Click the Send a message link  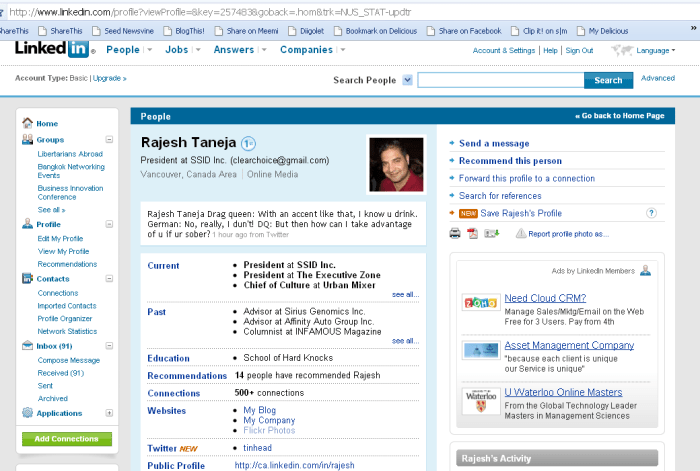pyautogui.click(x=494, y=143)
